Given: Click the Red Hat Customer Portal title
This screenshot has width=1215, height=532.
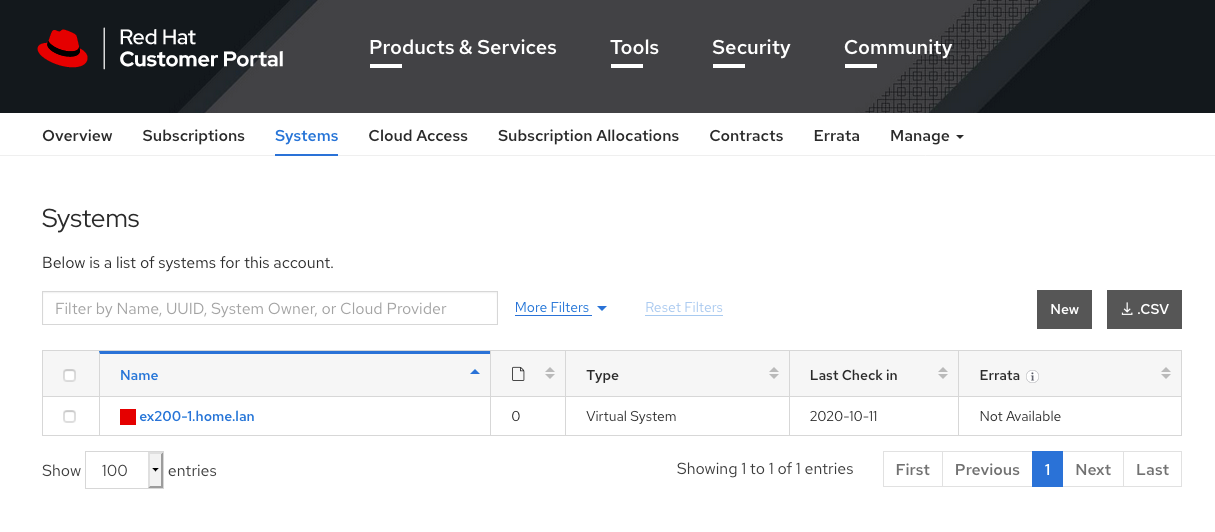Looking at the screenshot, I should (201, 48).
